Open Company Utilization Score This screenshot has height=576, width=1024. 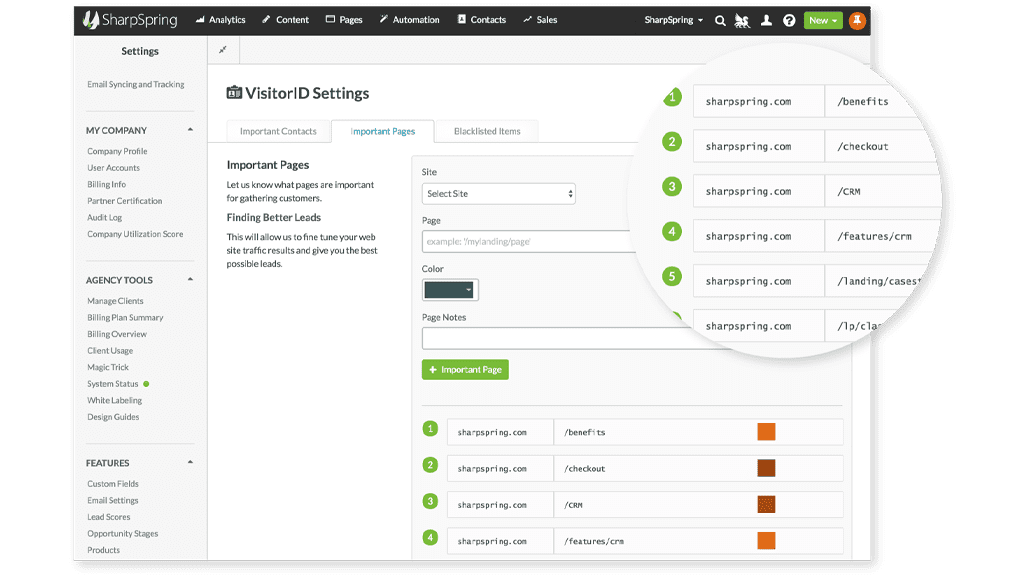(135, 234)
